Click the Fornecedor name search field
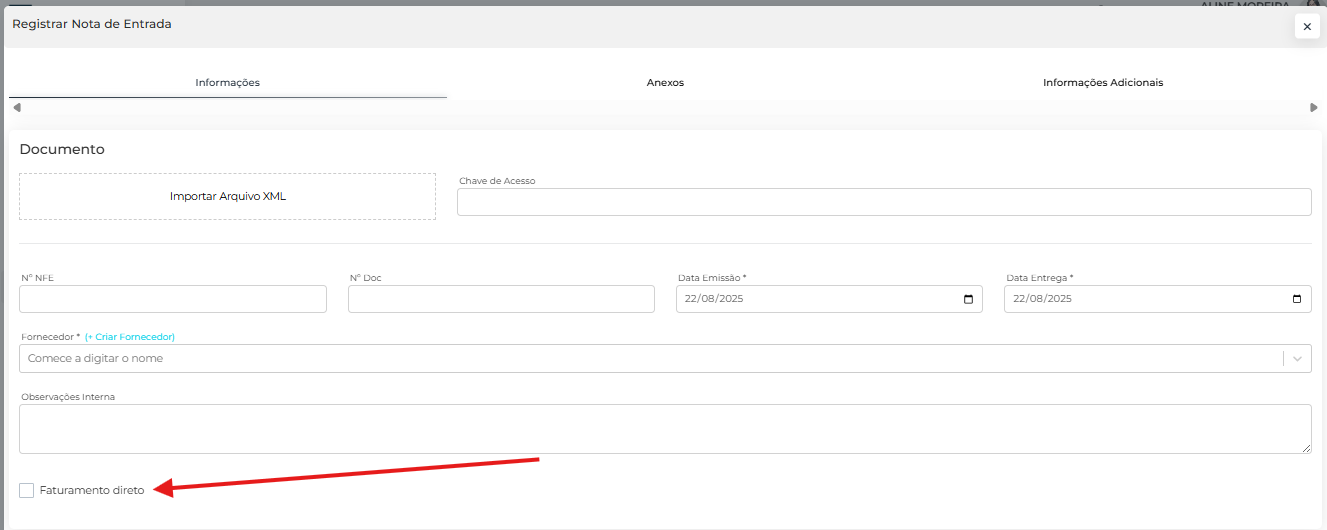Screen dimensions: 1327x530 coord(640,359)
